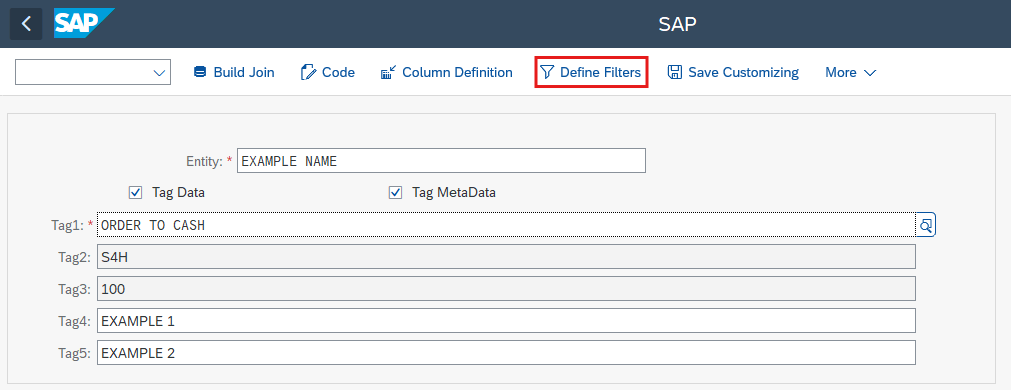Click the Define Filters funnel icon

coord(547,72)
